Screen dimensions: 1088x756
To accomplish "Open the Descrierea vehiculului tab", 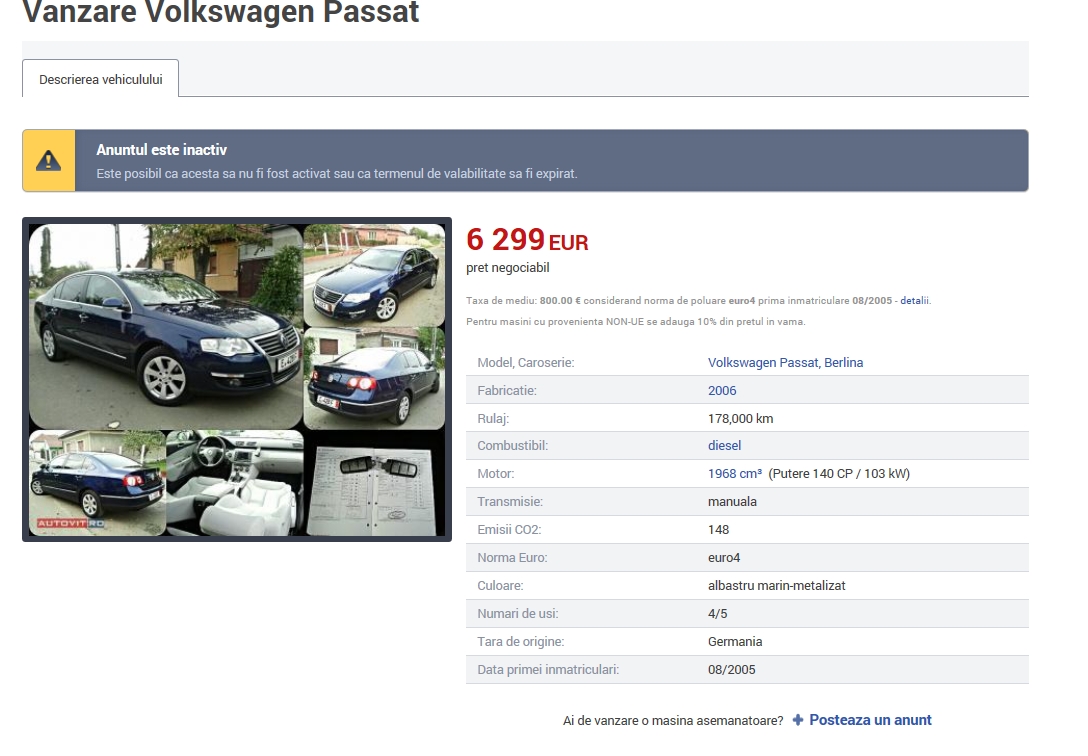I will tap(100, 79).
